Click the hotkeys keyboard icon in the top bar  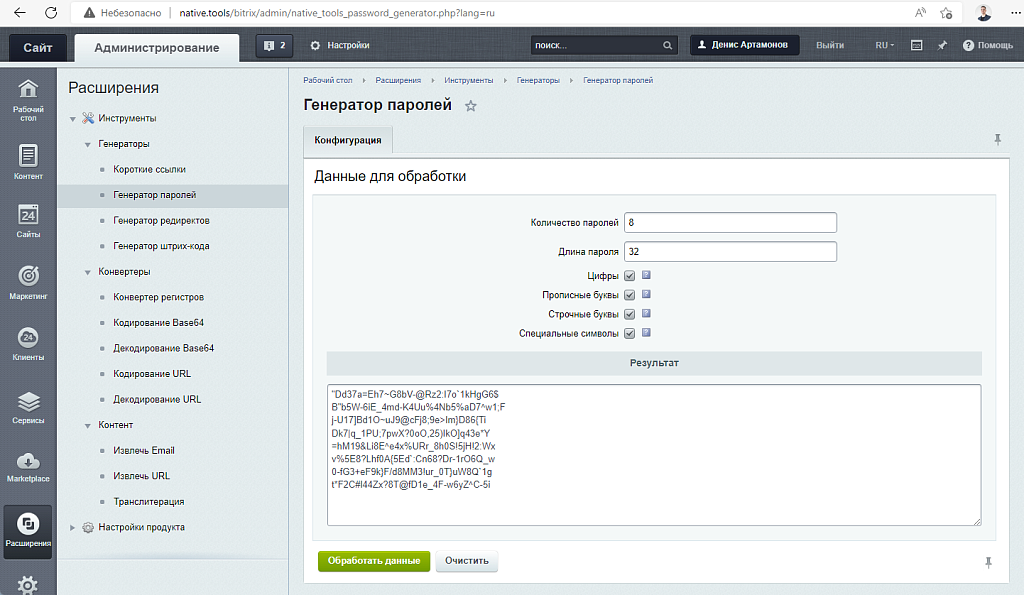pyautogui.click(x=916, y=45)
